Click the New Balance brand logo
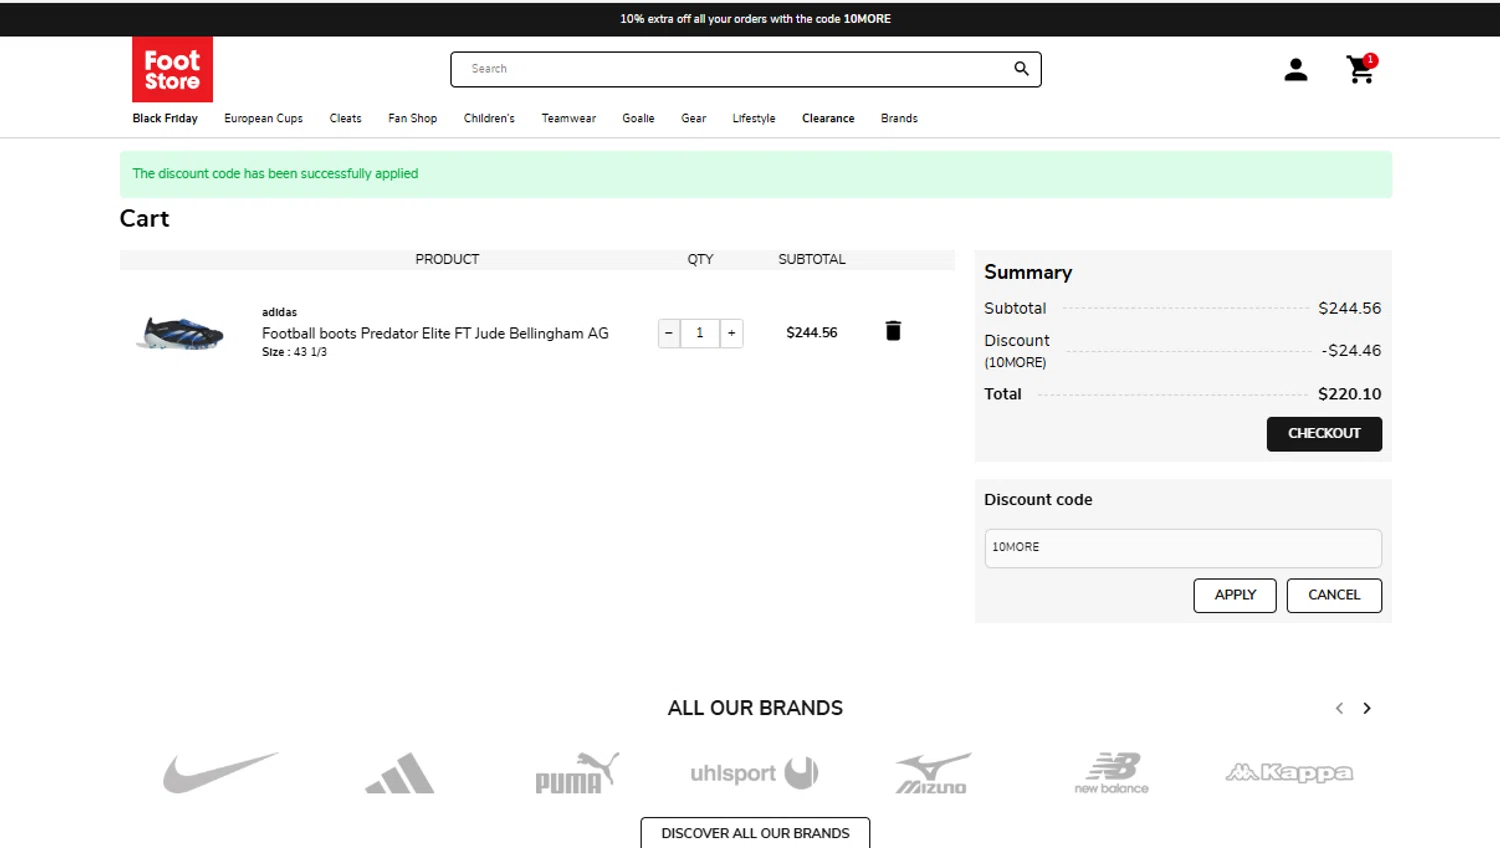This screenshot has width=1500, height=848. click(x=1111, y=773)
